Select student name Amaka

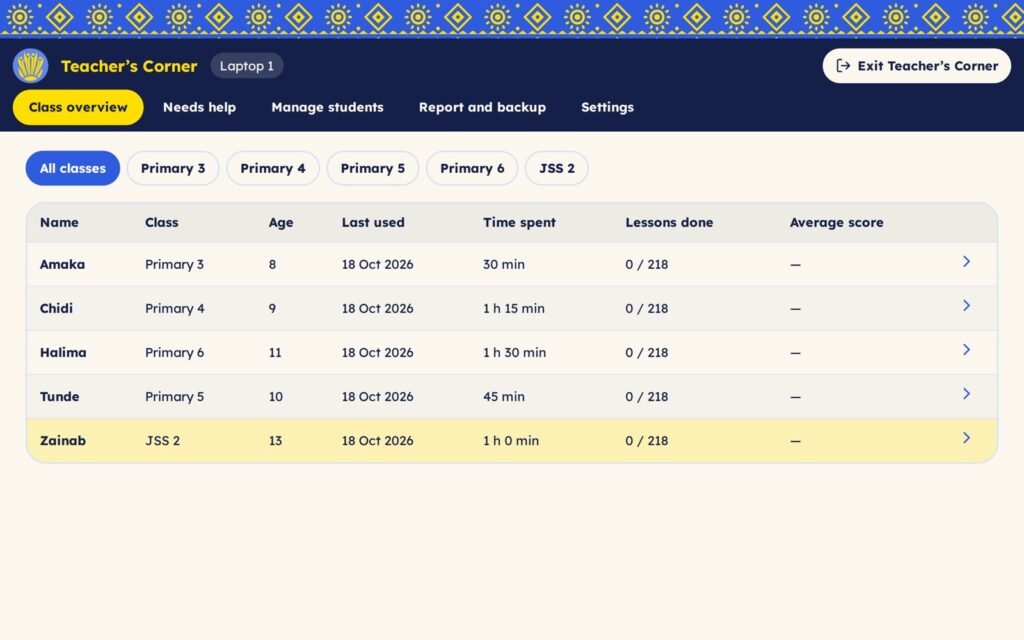tap(62, 264)
